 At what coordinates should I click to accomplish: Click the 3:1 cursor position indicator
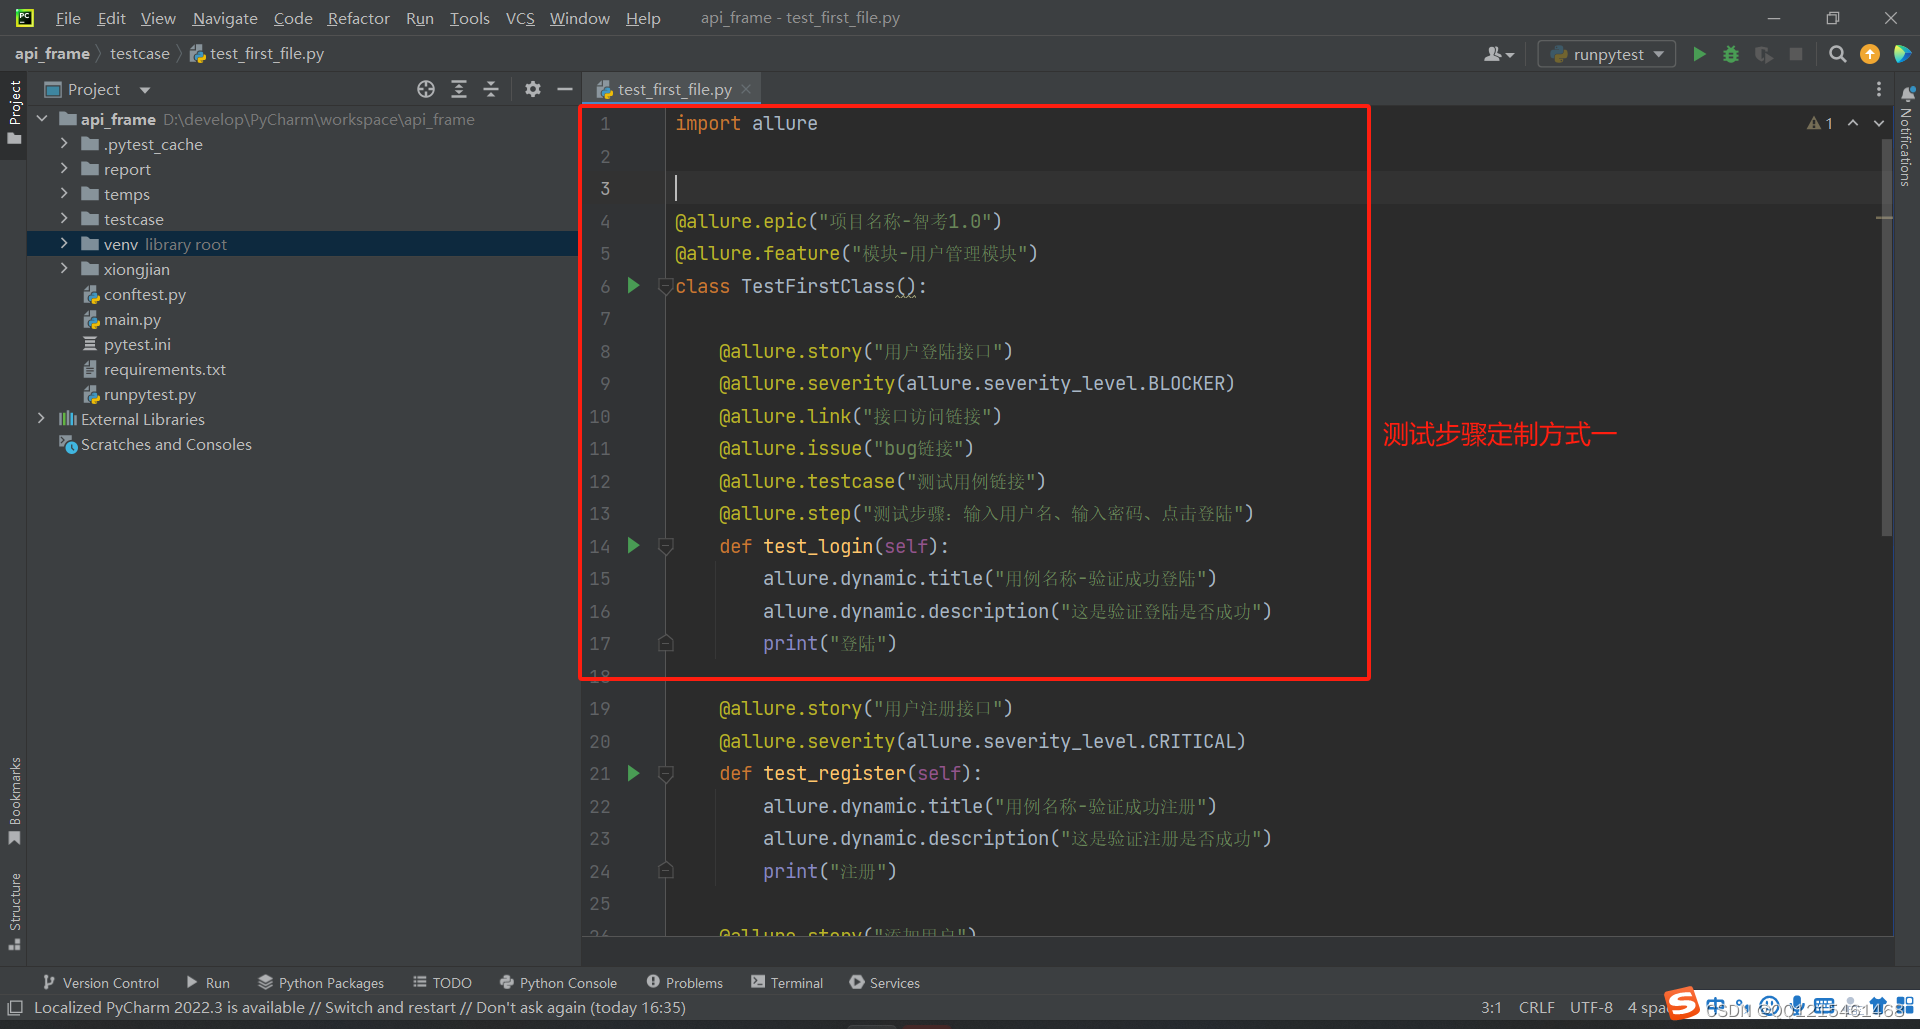pos(1491,1008)
